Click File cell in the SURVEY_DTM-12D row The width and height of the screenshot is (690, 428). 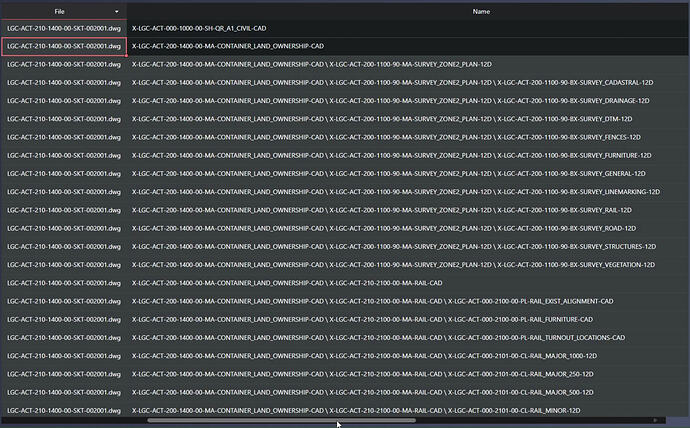[x=64, y=119]
